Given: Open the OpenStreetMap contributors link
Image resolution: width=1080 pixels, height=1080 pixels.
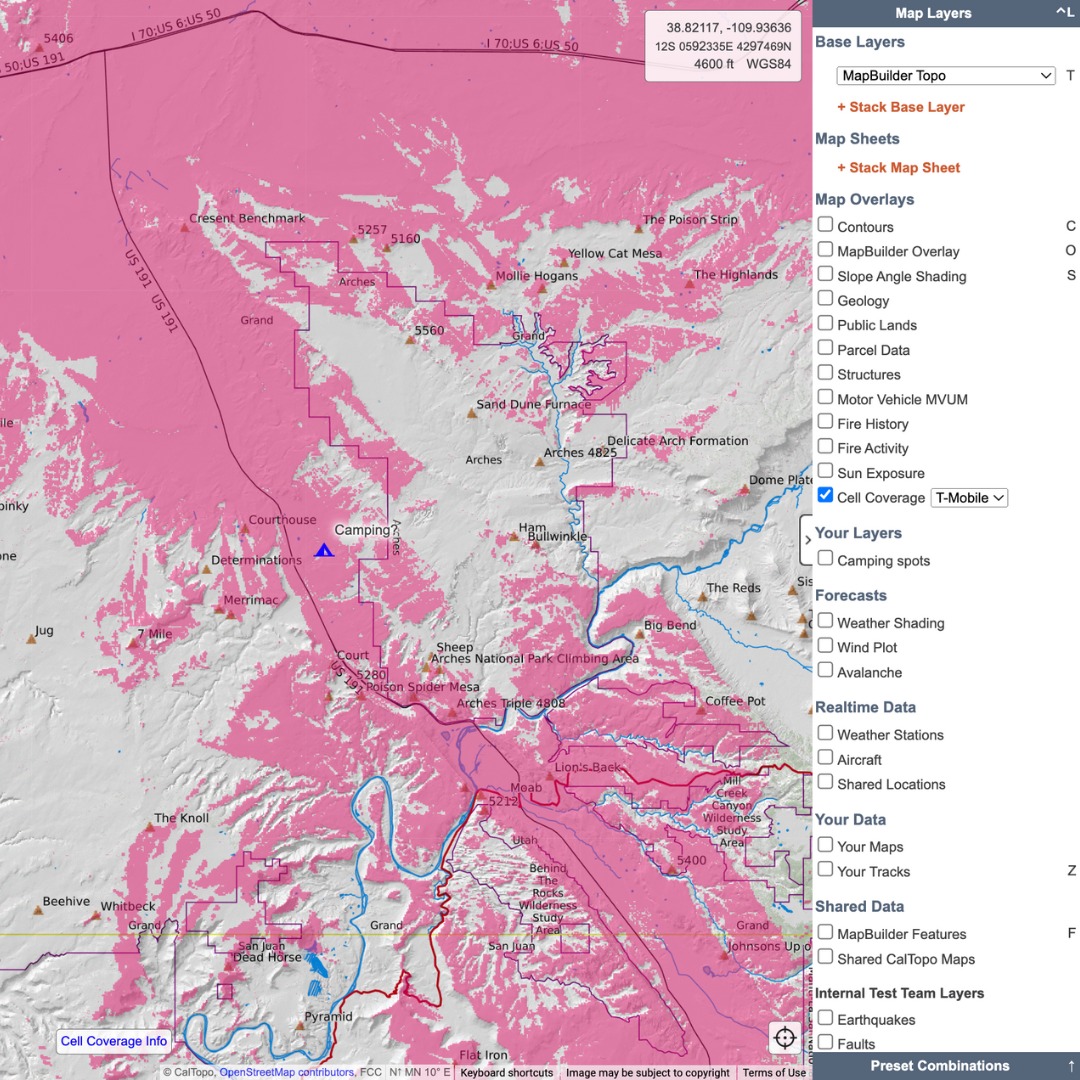Looking at the screenshot, I should pos(287,1072).
